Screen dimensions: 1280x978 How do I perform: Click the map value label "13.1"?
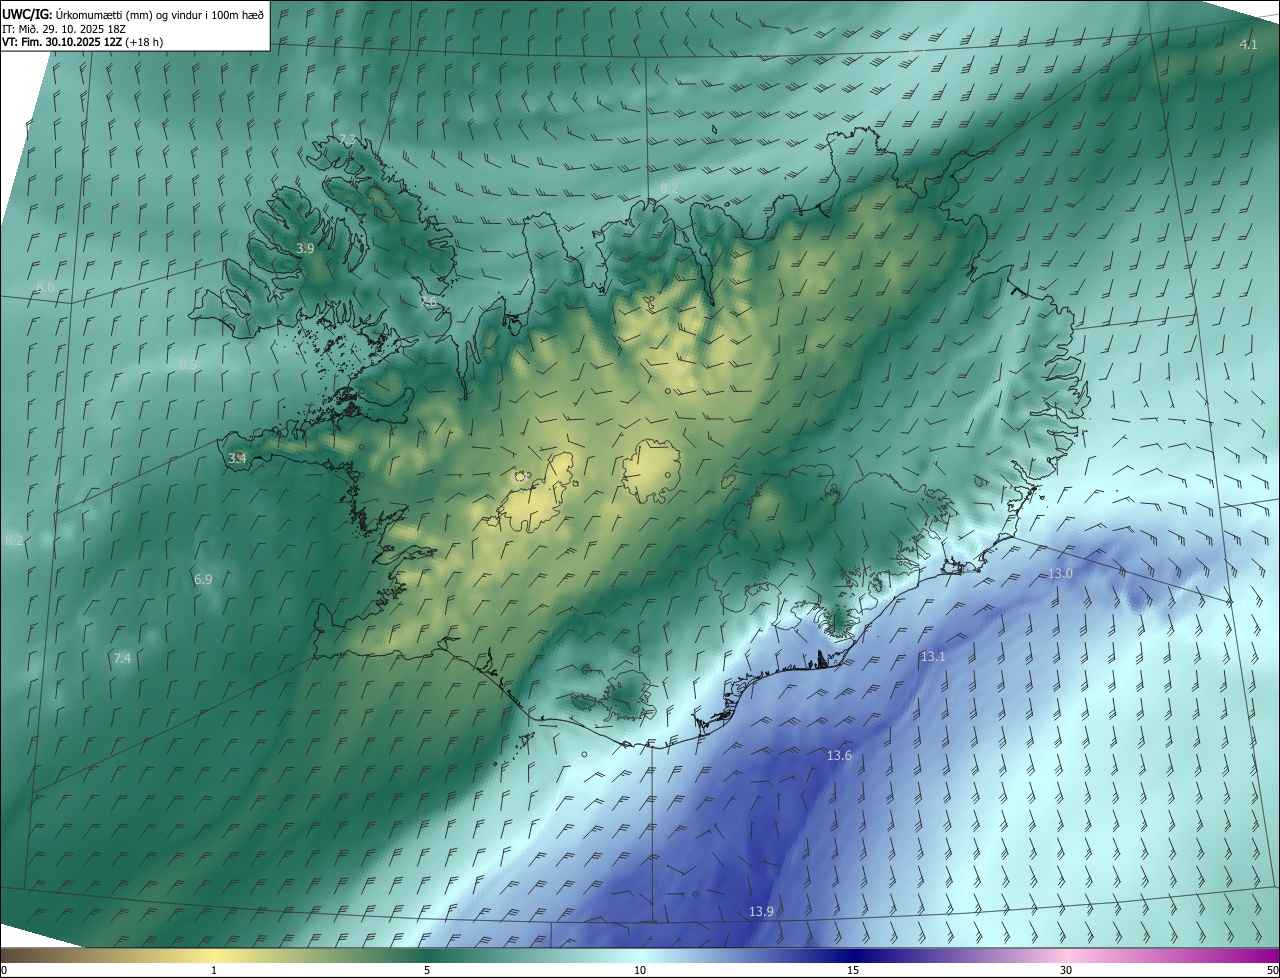point(932,656)
